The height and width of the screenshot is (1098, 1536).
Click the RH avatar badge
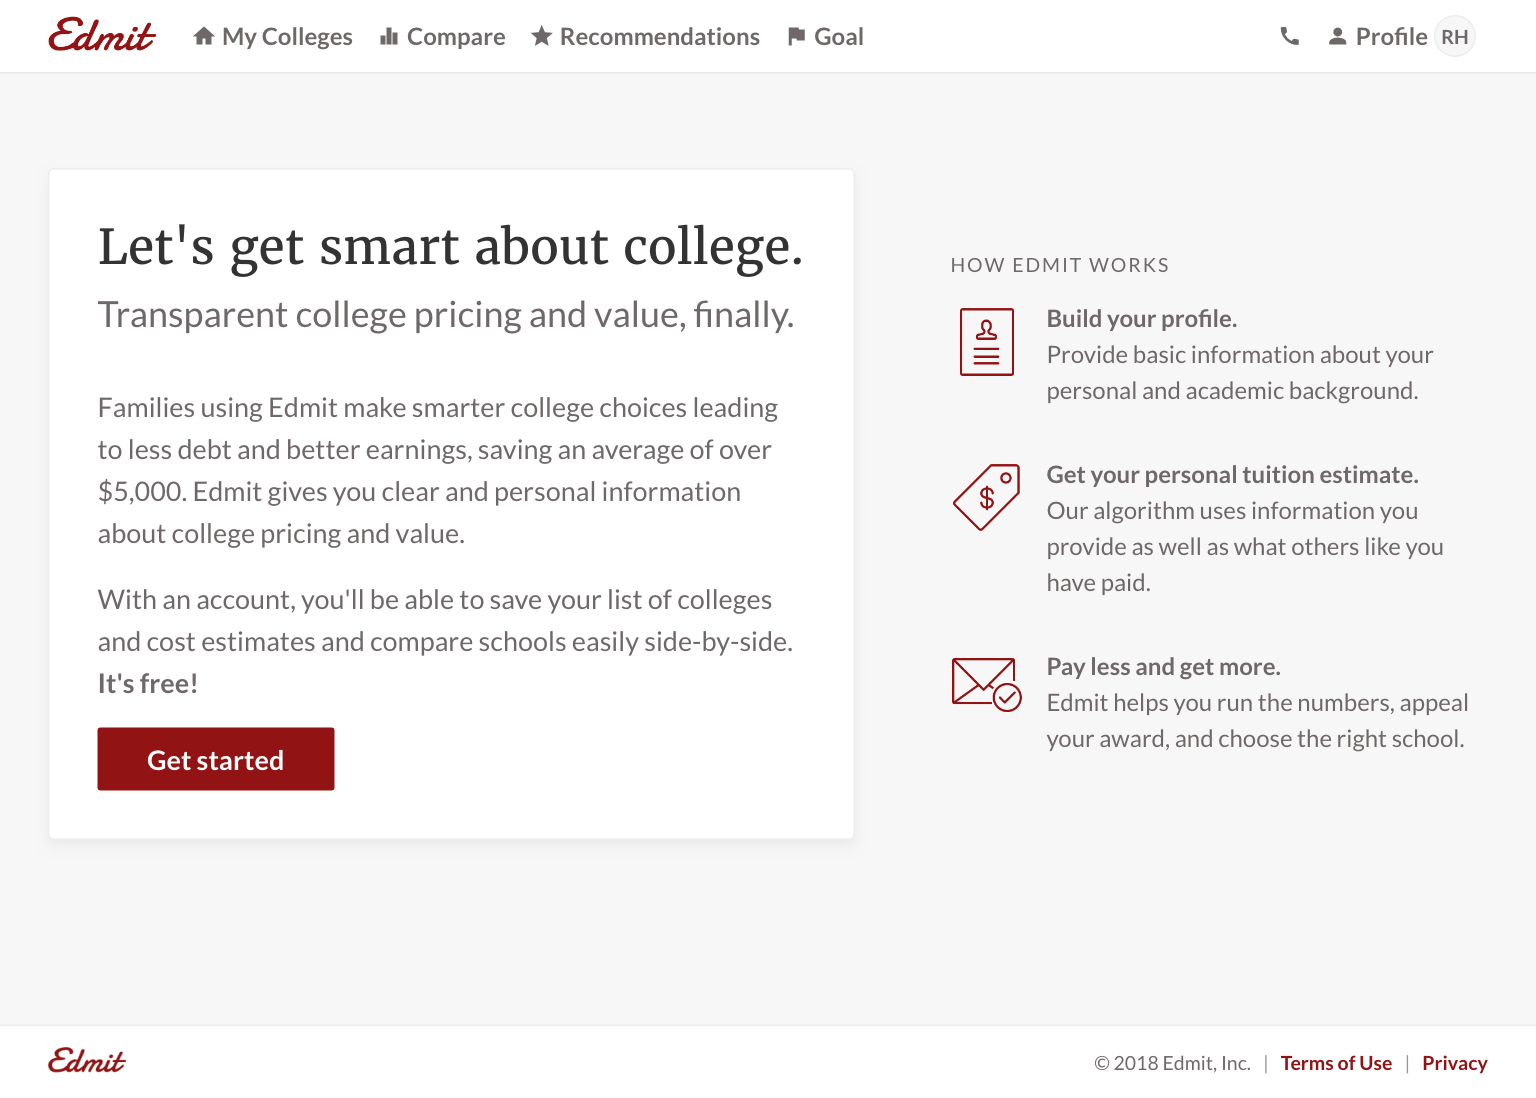[1455, 37]
